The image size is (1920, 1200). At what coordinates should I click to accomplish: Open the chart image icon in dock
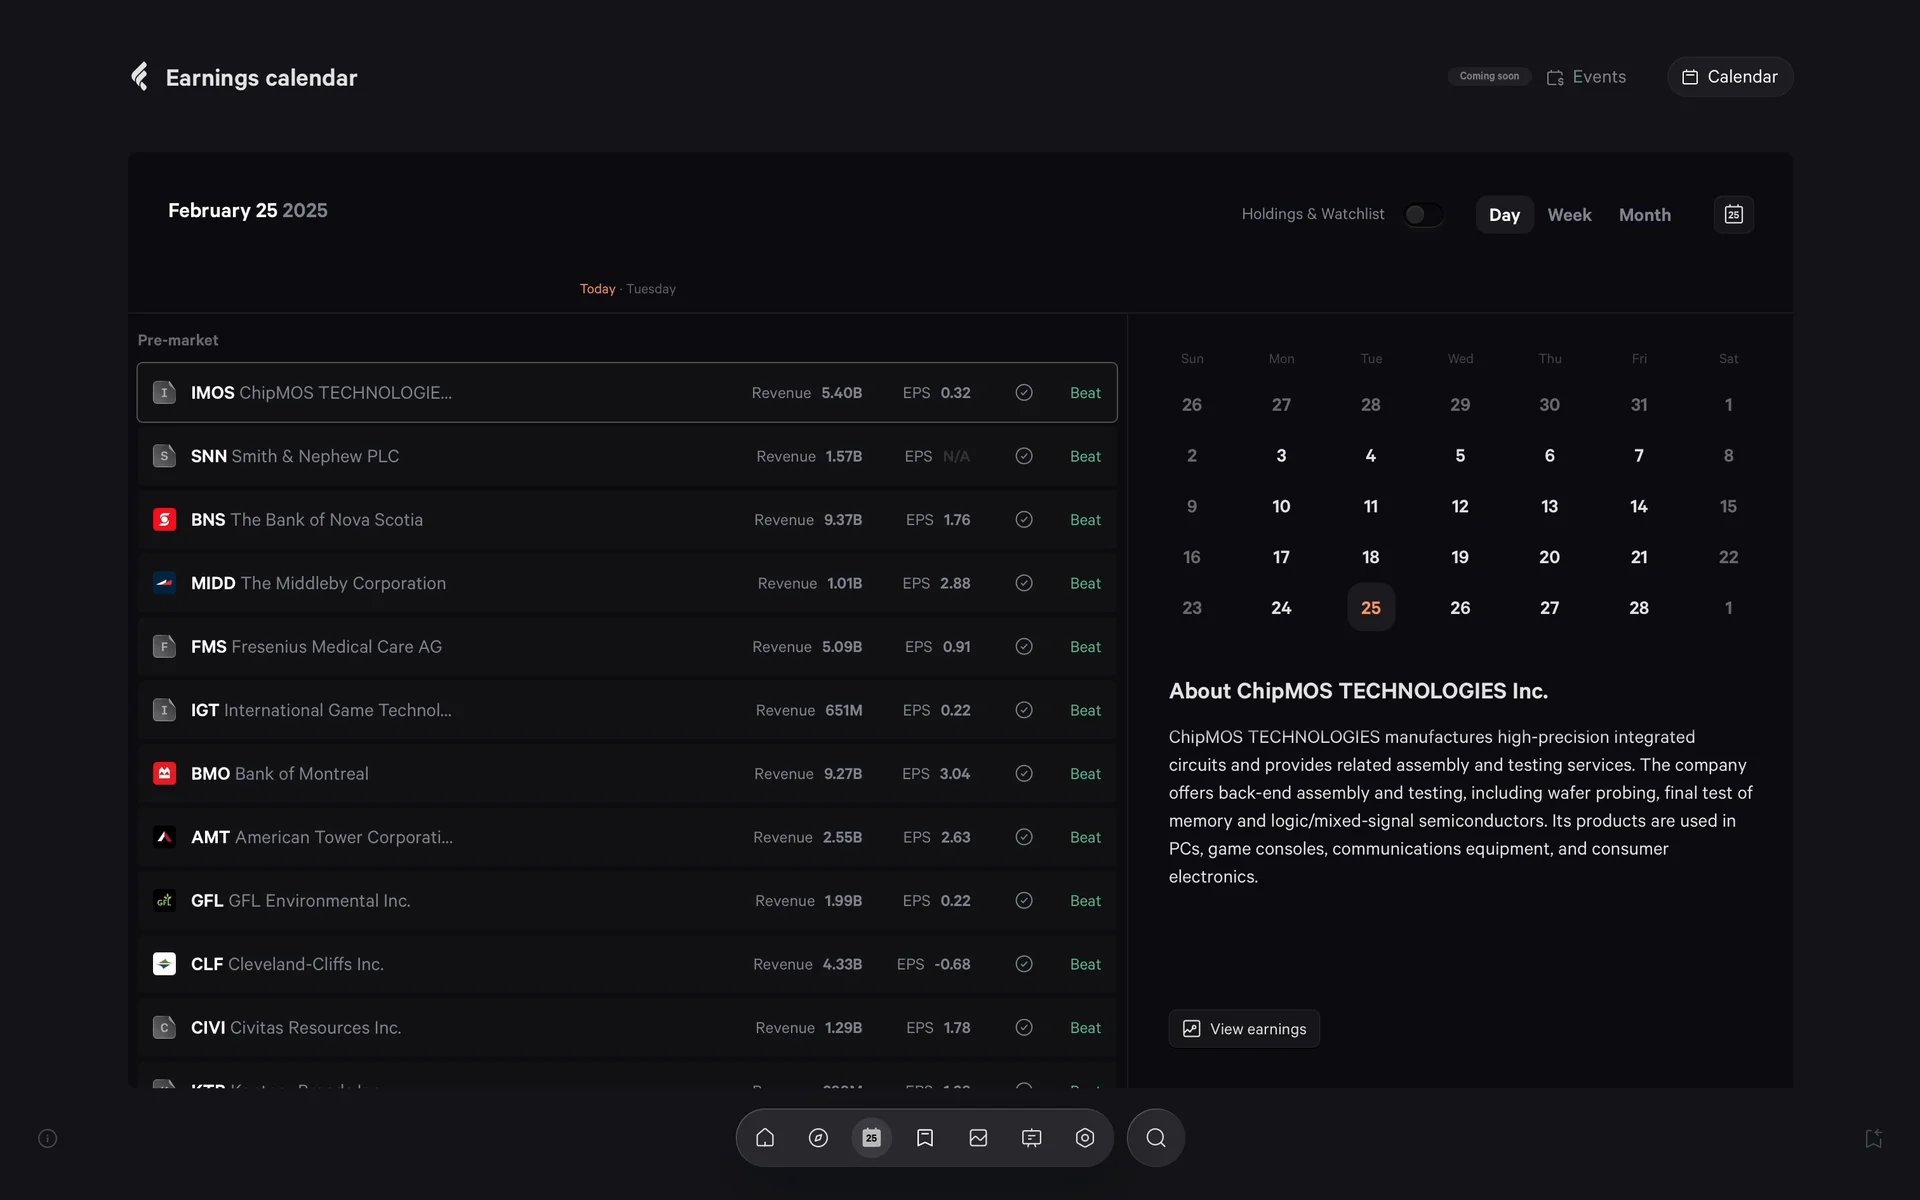click(978, 1138)
